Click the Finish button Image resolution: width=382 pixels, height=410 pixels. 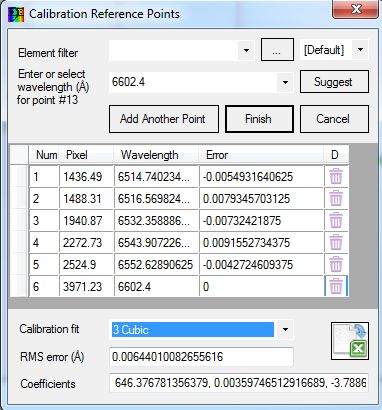259,119
